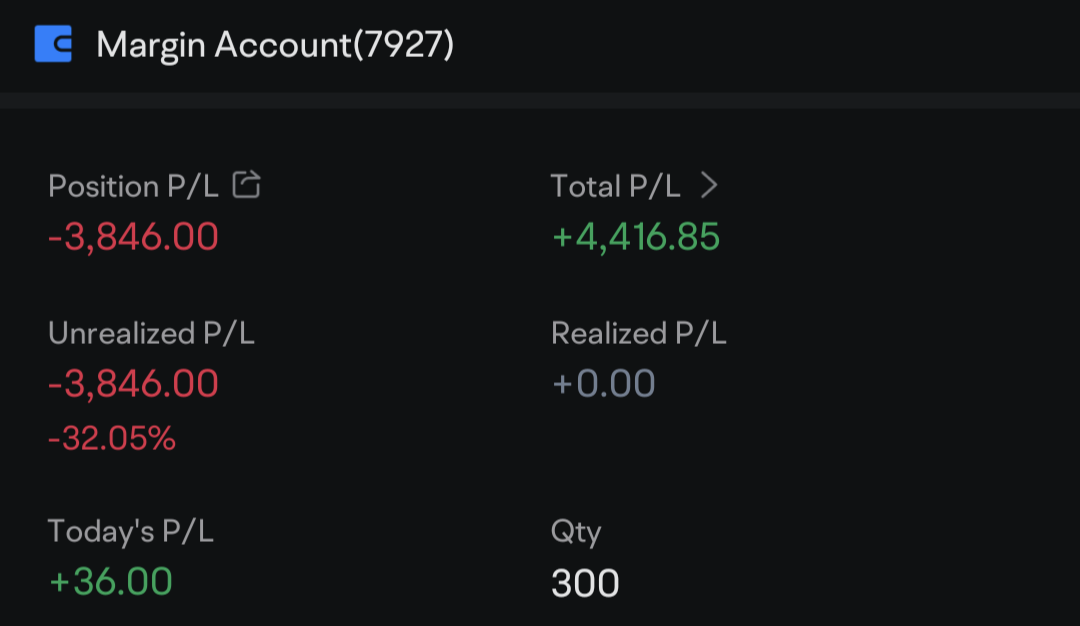Tap the -32.05% unrealized percentage

[112, 438]
